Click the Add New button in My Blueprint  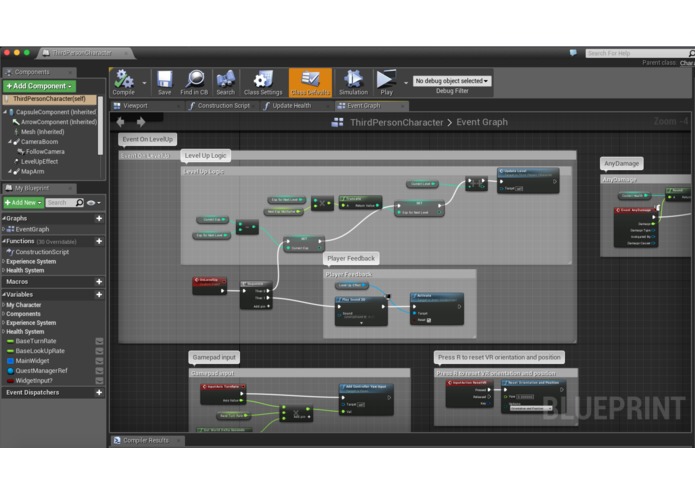click(x=23, y=202)
